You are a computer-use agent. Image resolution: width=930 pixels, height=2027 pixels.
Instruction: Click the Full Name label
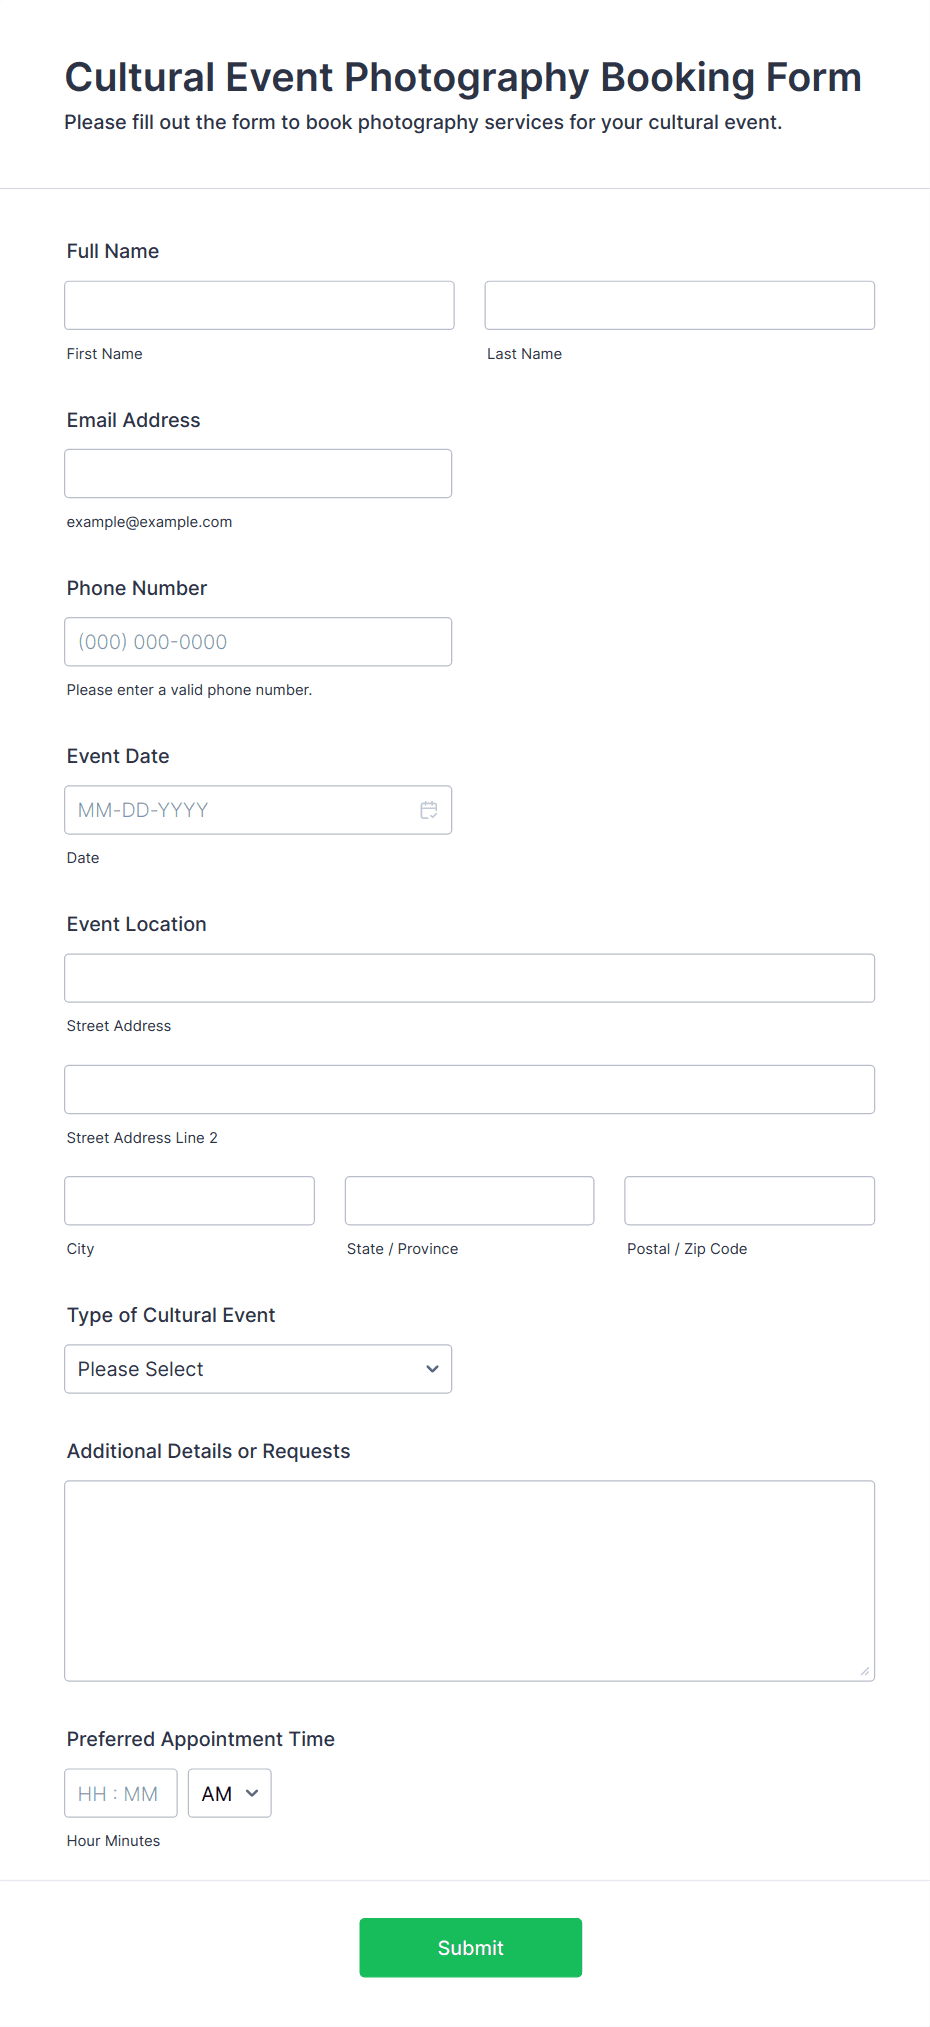113,251
